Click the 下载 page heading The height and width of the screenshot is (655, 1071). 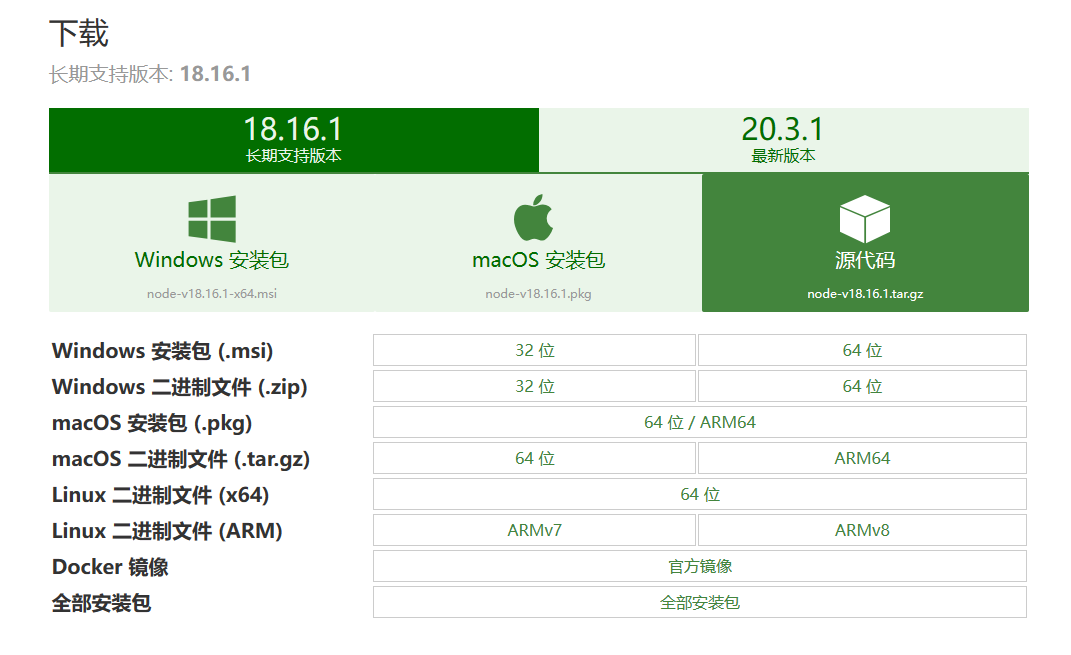(x=79, y=33)
